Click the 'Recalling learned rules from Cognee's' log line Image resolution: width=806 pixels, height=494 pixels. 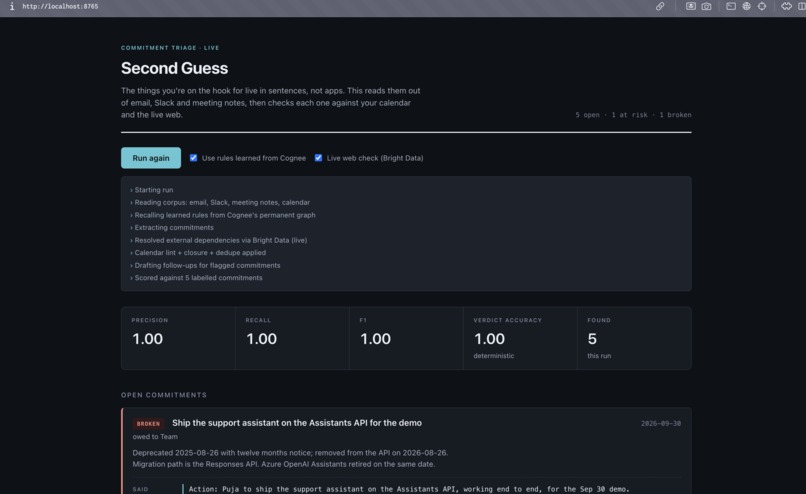pyautogui.click(x=223, y=215)
